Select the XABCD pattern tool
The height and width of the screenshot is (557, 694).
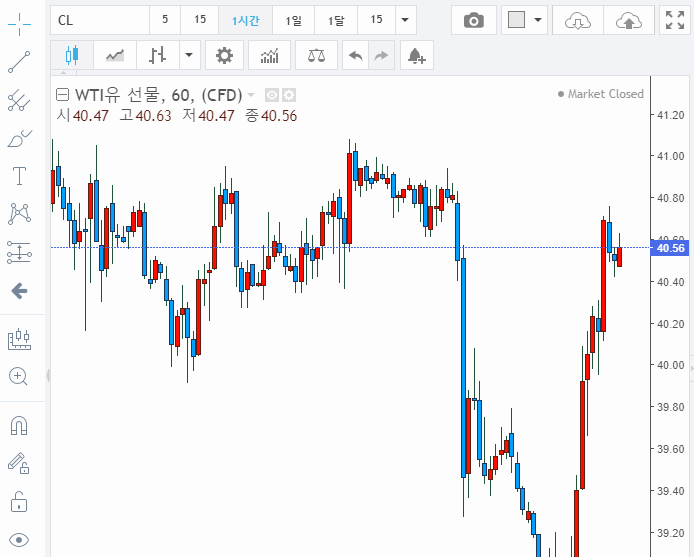[19, 214]
